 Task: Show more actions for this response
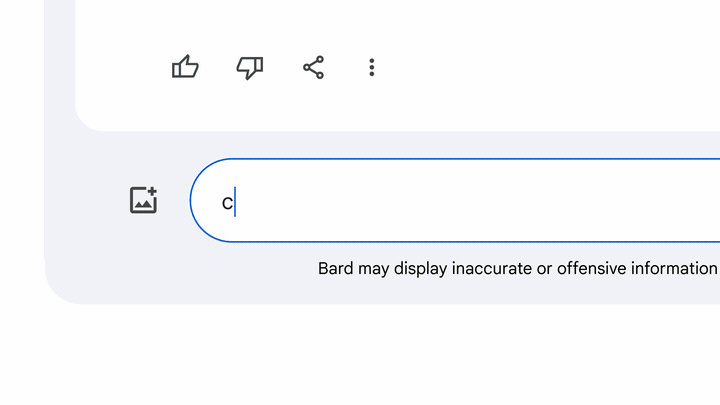(372, 68)
